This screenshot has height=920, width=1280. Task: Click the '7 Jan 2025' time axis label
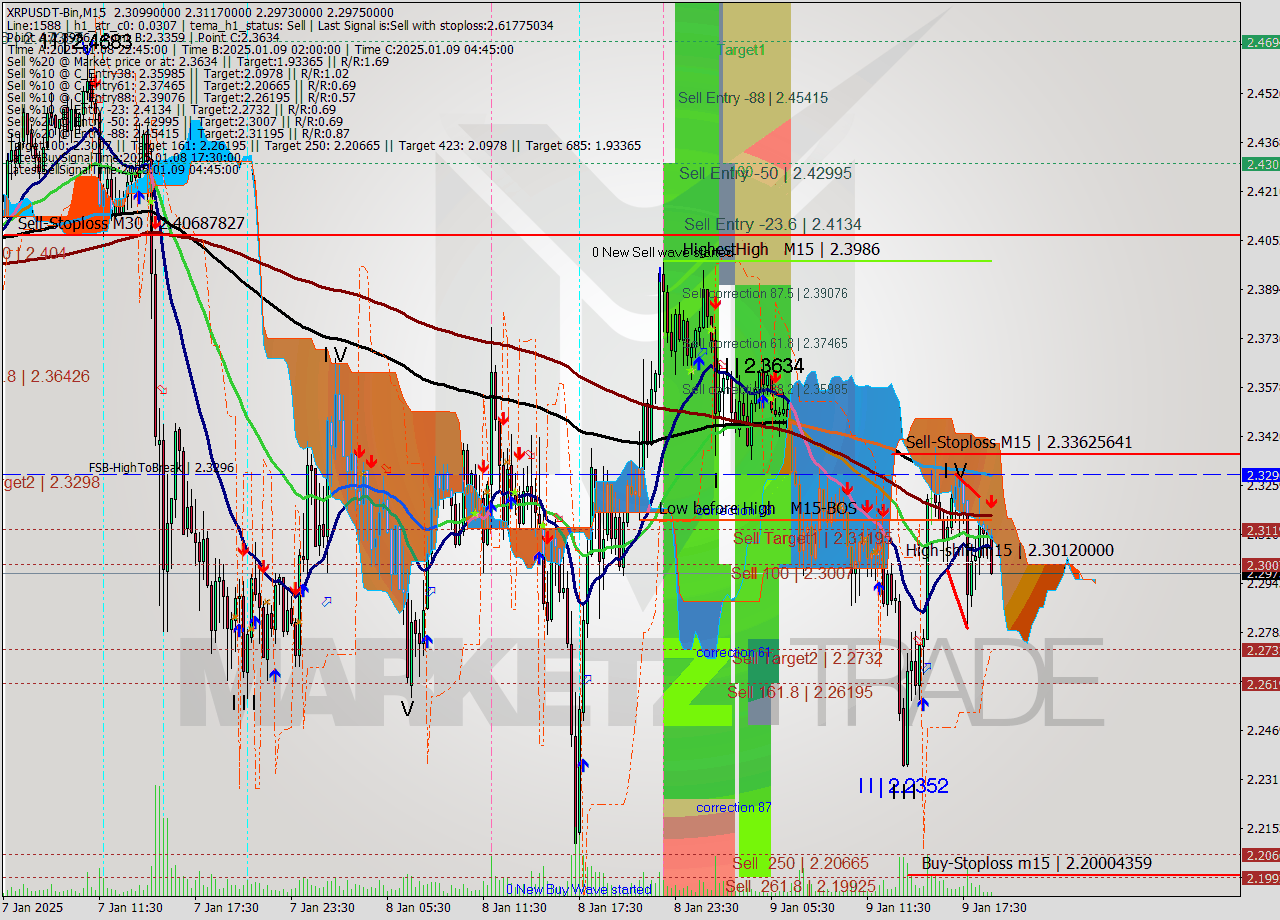coord(34,908)
